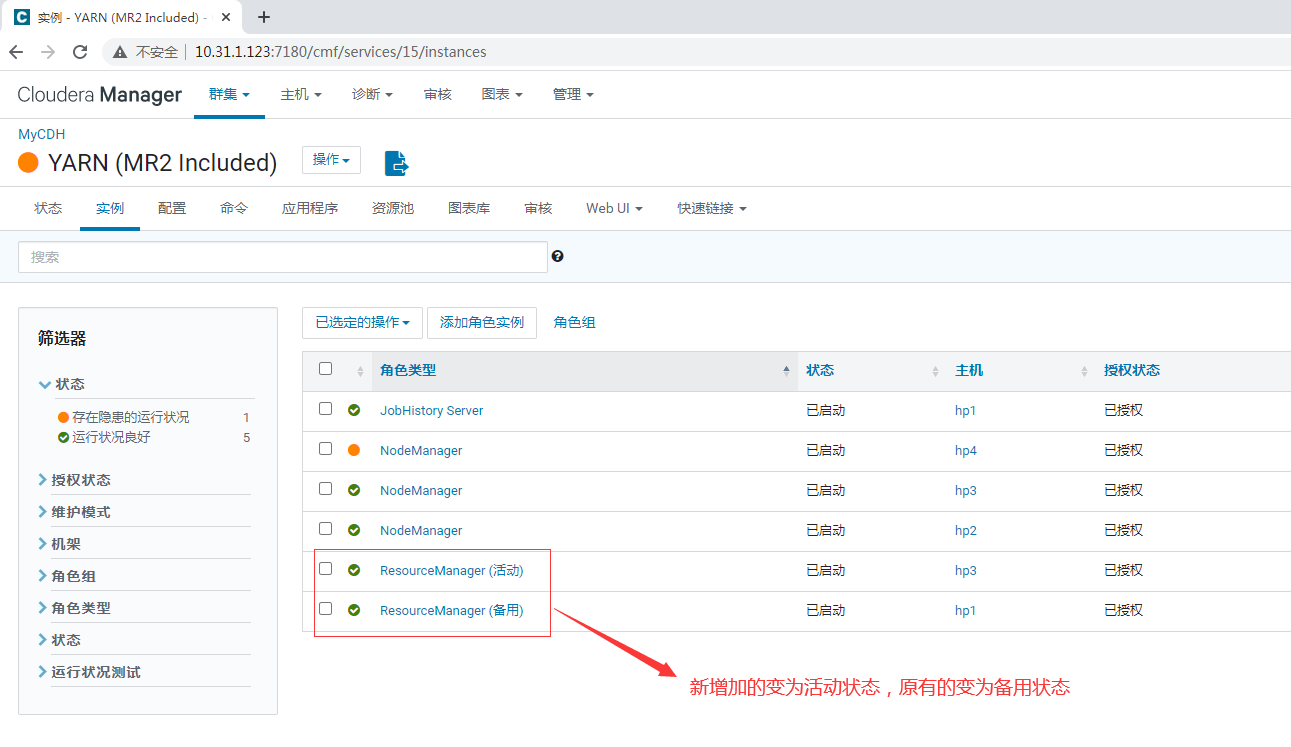Check the ResourceManager (活动) row checkbox

pos(325,569)
